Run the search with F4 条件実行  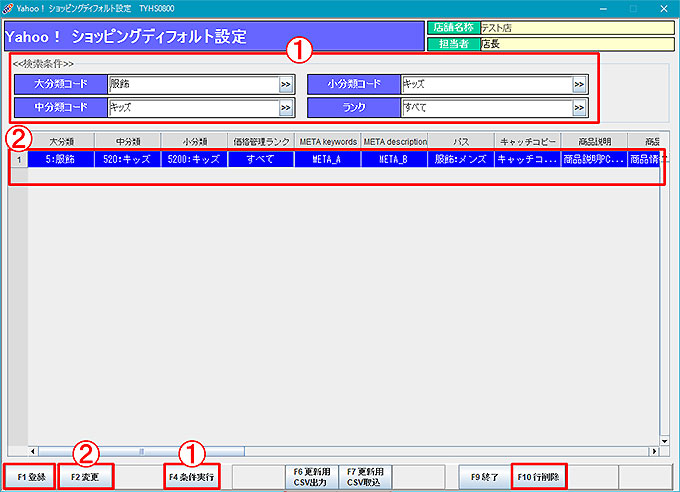(192, 477)
